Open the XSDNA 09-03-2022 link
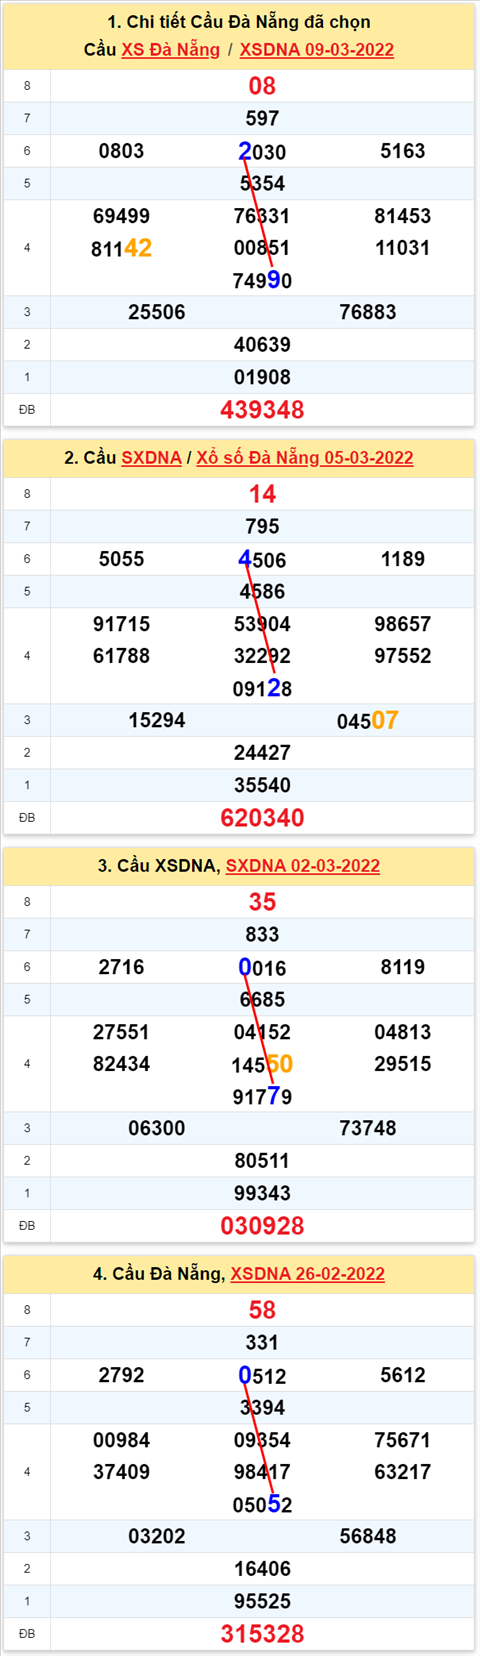The width and height of the screenshot is (480, 1656). tap(316, 50)
